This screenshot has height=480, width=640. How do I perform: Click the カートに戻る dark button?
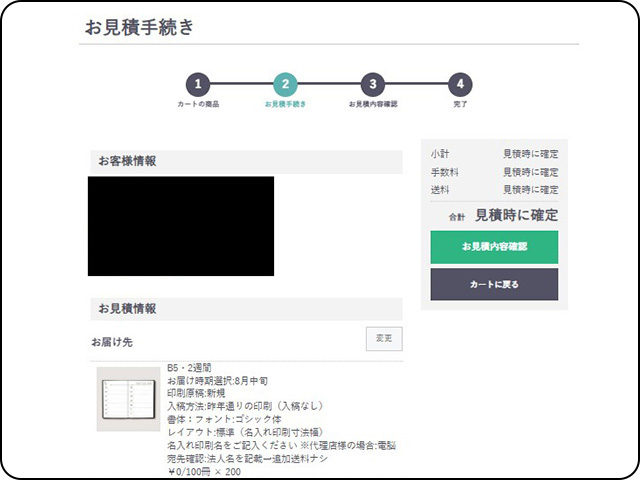494,284
